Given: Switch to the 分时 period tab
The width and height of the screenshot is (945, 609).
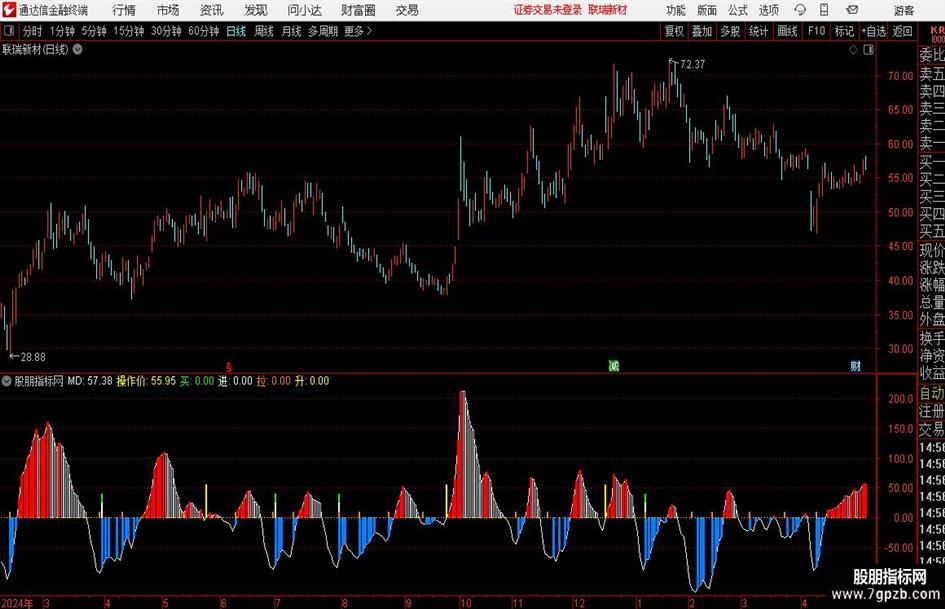Looking at the screenshot, I should (33, 31).
